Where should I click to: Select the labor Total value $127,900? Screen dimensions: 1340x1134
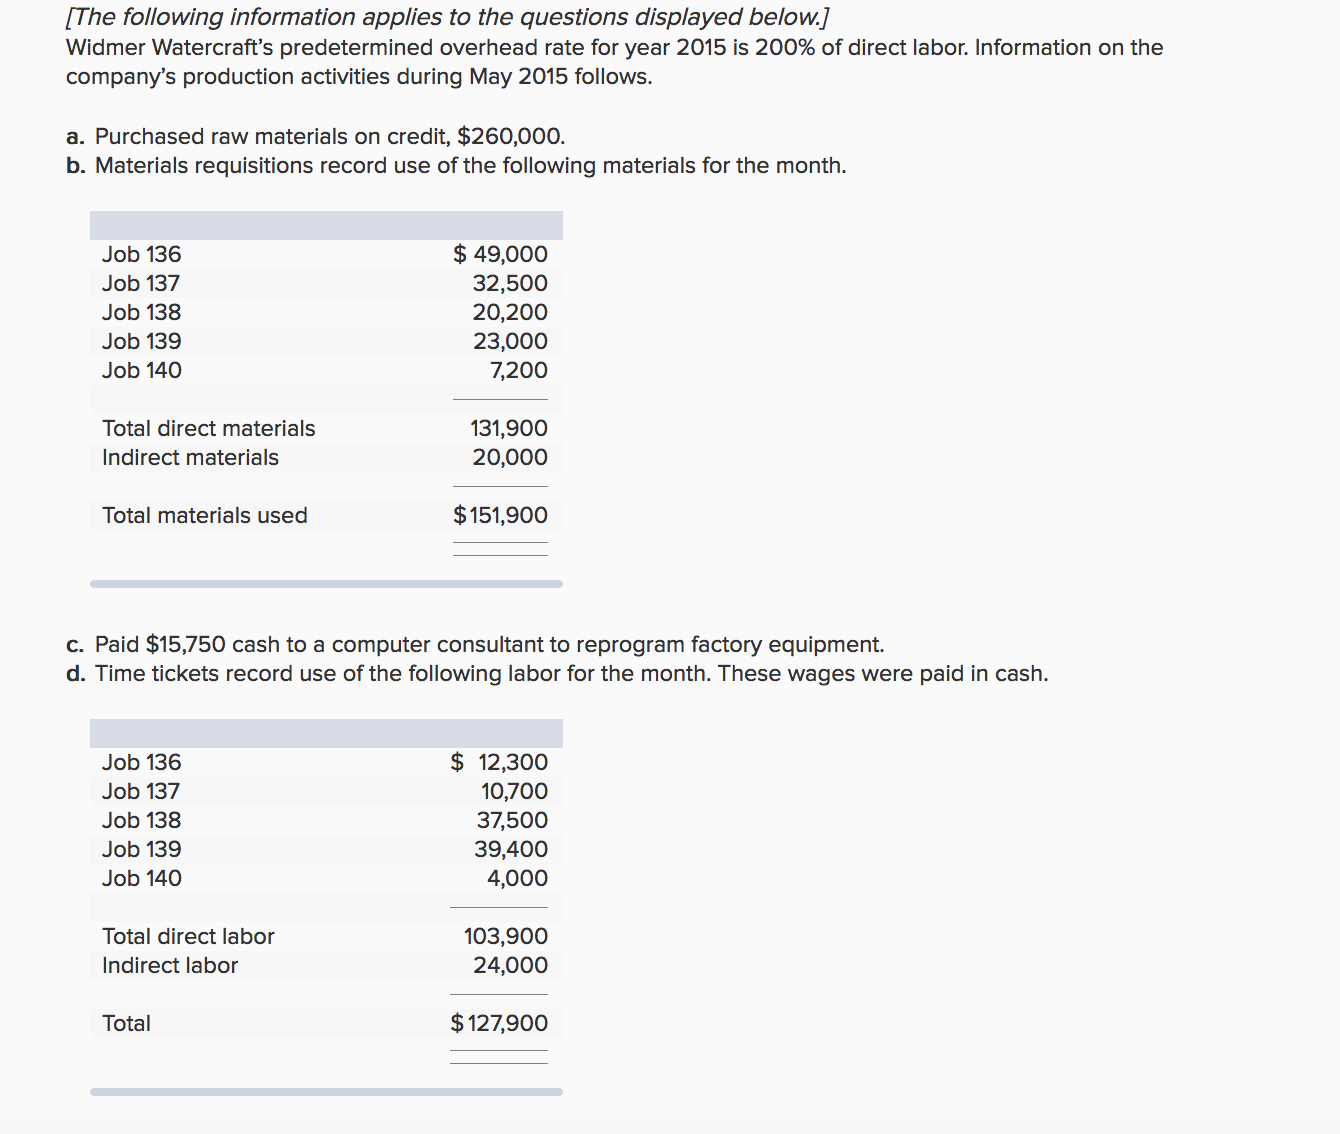499,1023
